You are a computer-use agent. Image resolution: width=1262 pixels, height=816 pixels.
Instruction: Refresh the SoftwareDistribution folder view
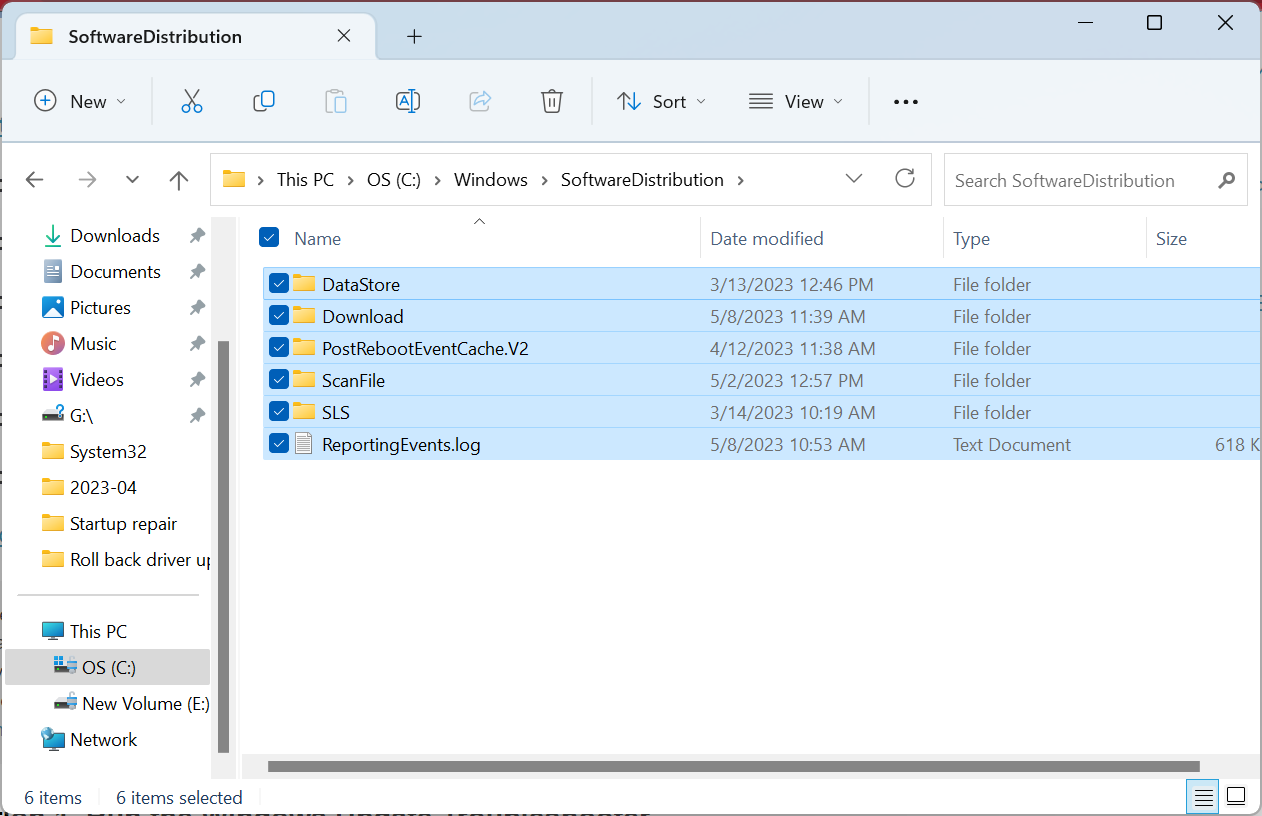coord(905,179)
